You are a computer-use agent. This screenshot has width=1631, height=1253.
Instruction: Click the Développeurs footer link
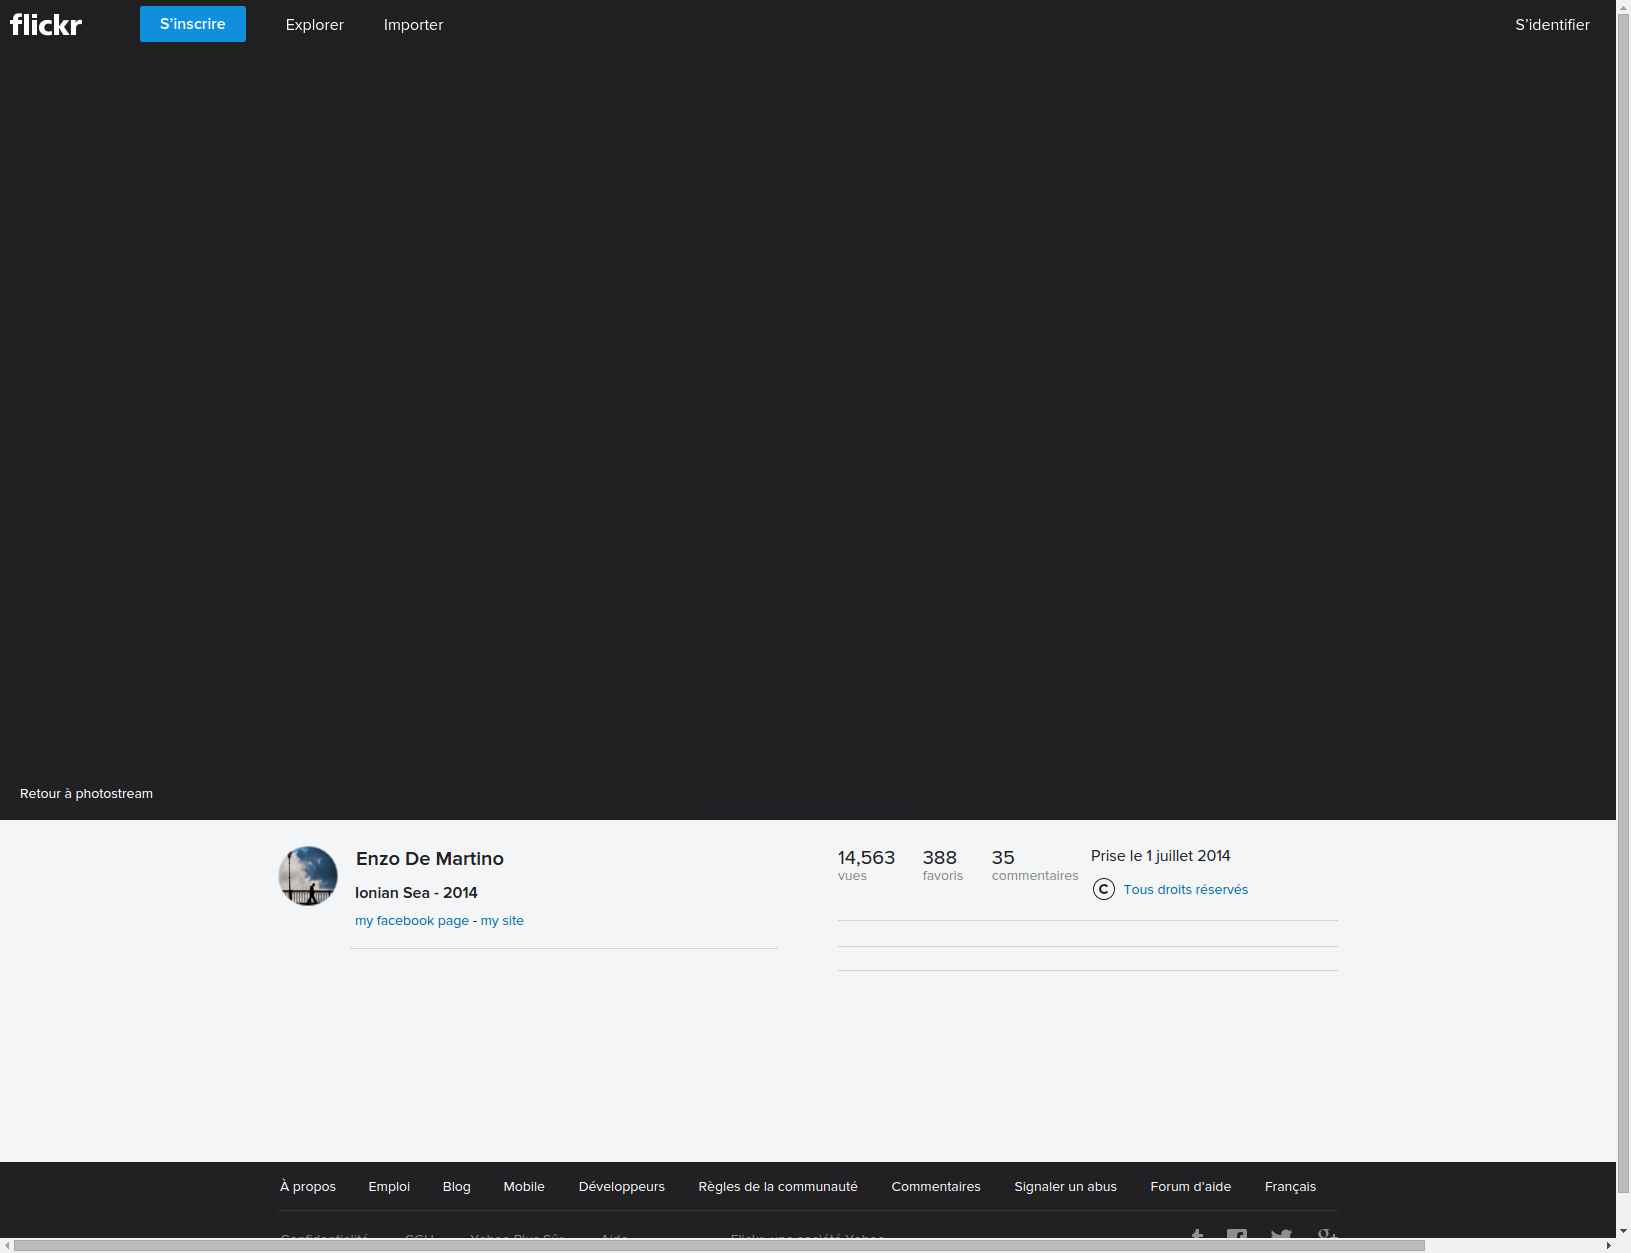click(621, 1187)
